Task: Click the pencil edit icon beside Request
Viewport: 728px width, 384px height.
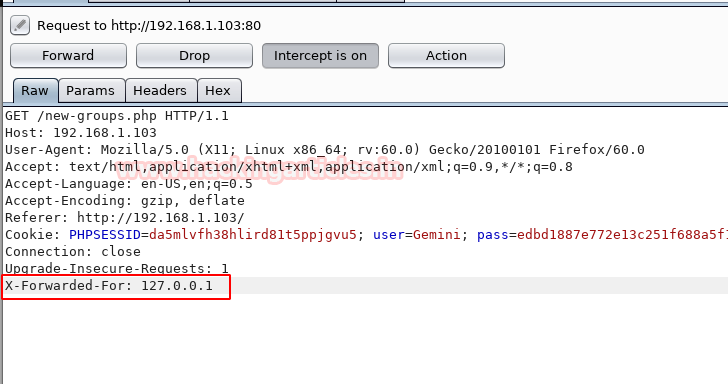Action: click(20, 25)
